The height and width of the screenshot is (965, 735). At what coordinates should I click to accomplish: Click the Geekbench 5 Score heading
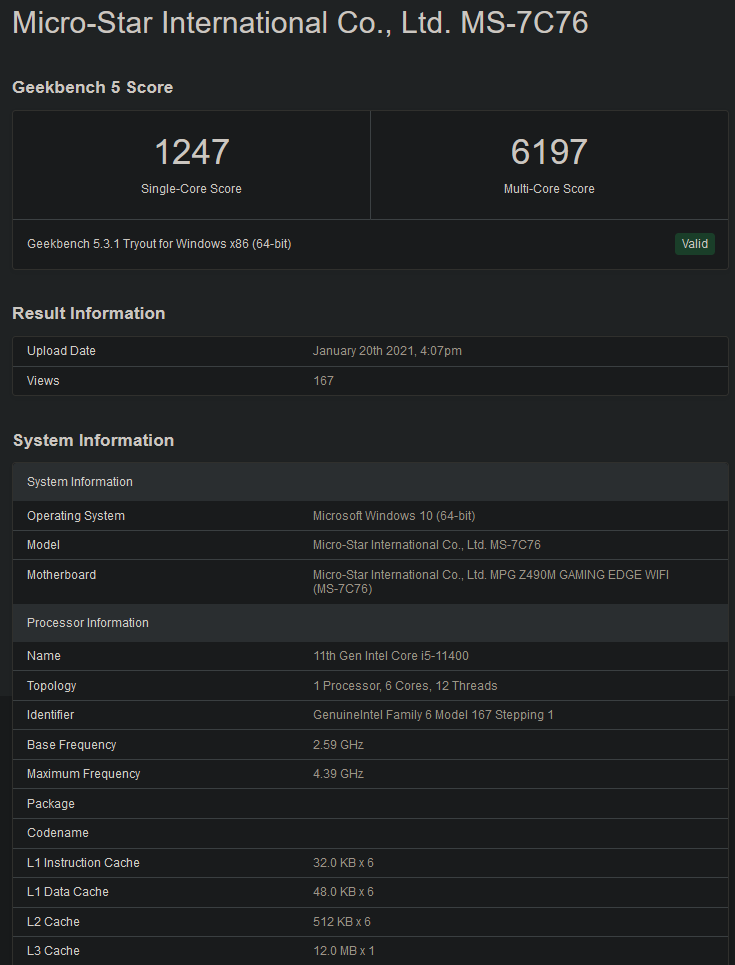pyautogui.click(x=92, y=87)
